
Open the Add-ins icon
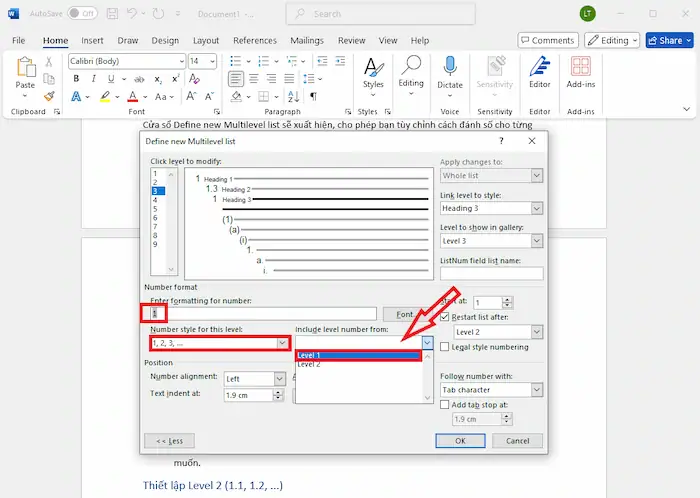pos(580,70)
